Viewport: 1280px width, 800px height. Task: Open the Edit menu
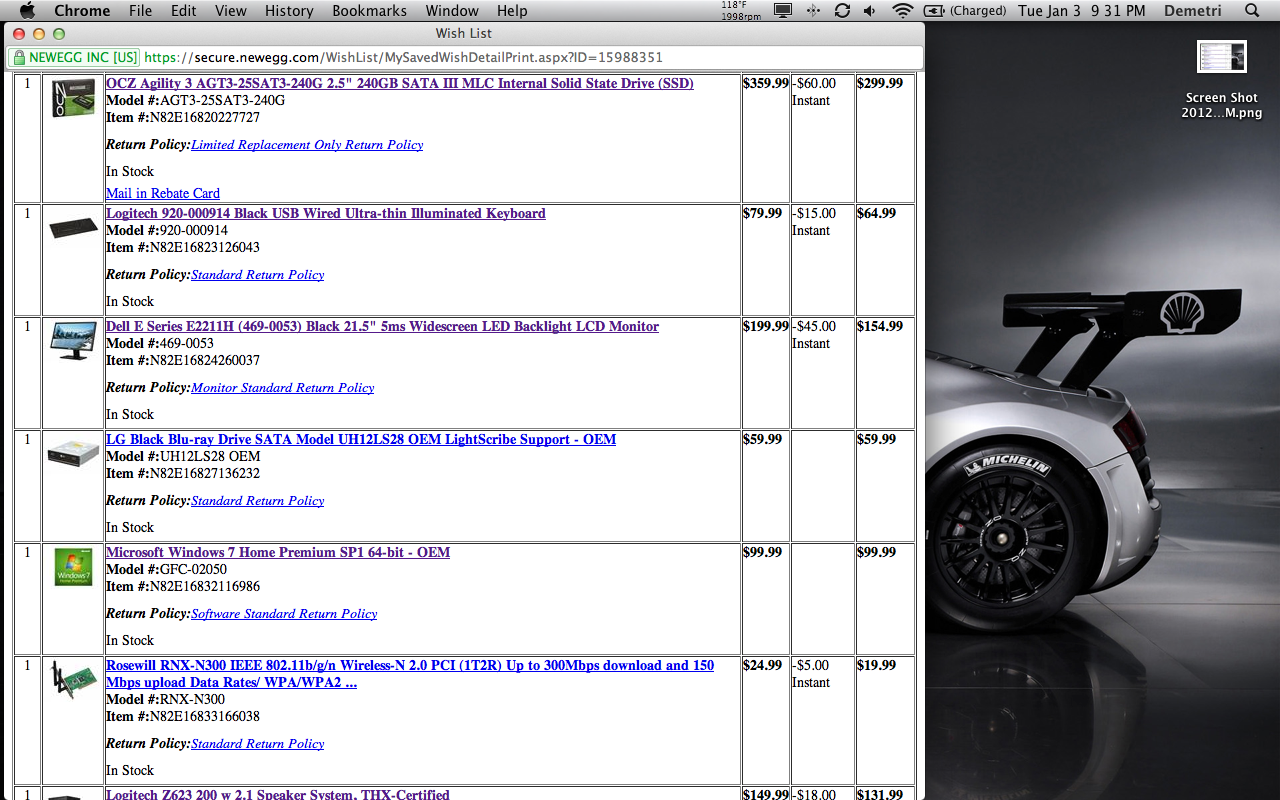183,10
